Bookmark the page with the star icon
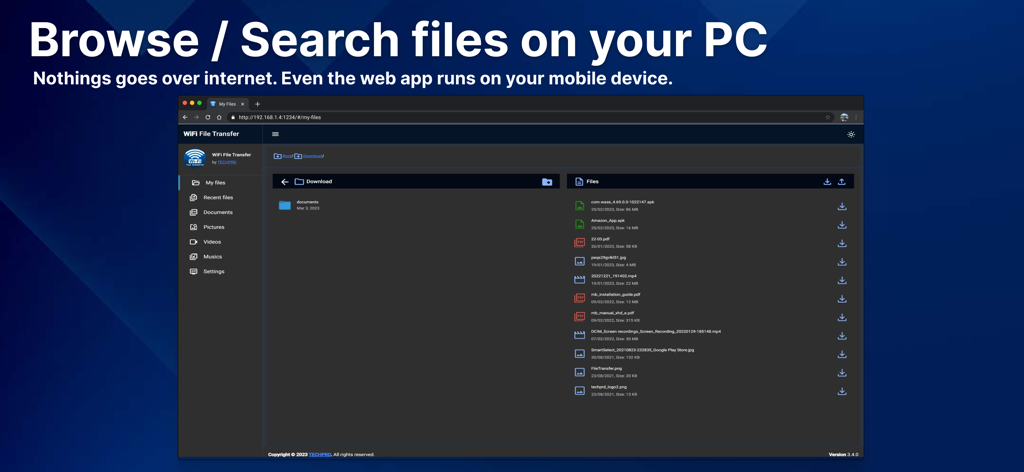The height and width of the screenshot is (472, 1024). (828, 118)
